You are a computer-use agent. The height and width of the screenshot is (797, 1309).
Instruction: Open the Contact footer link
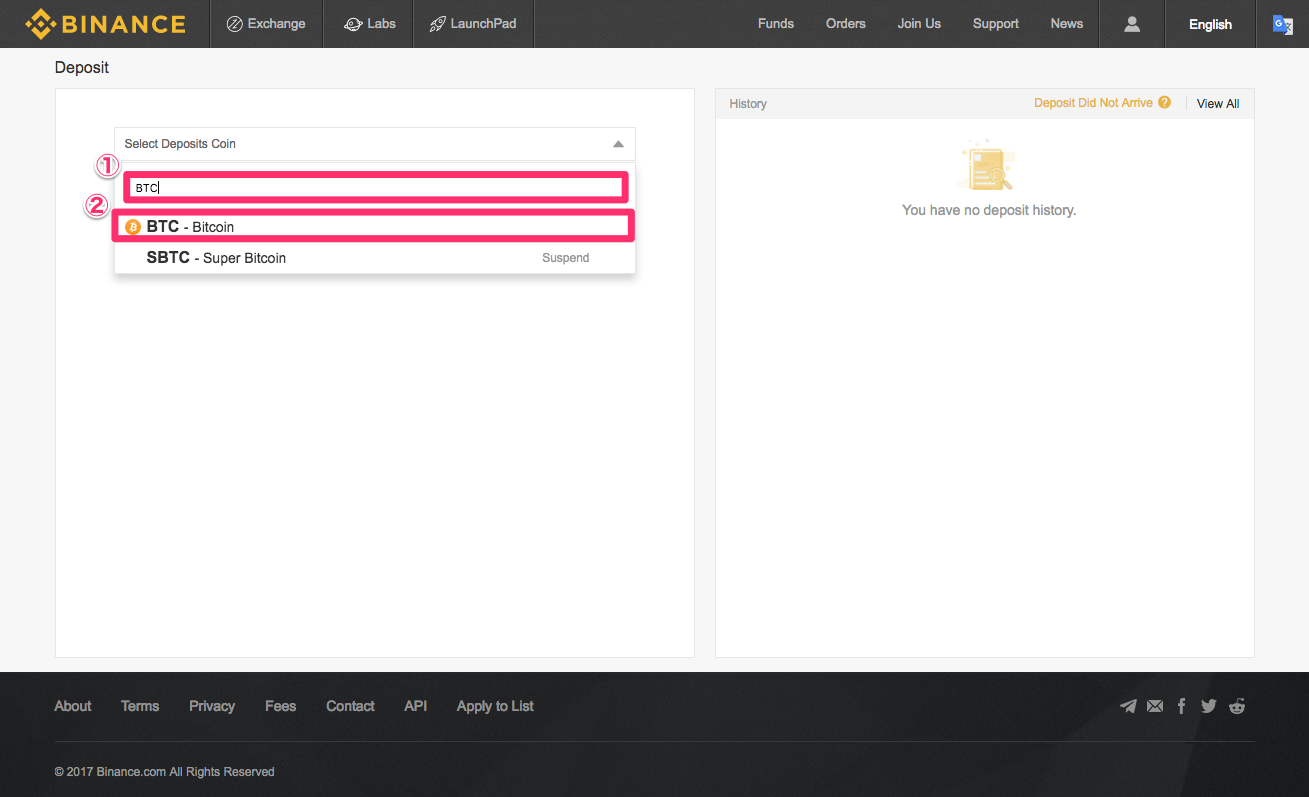[x=350, y=706]
